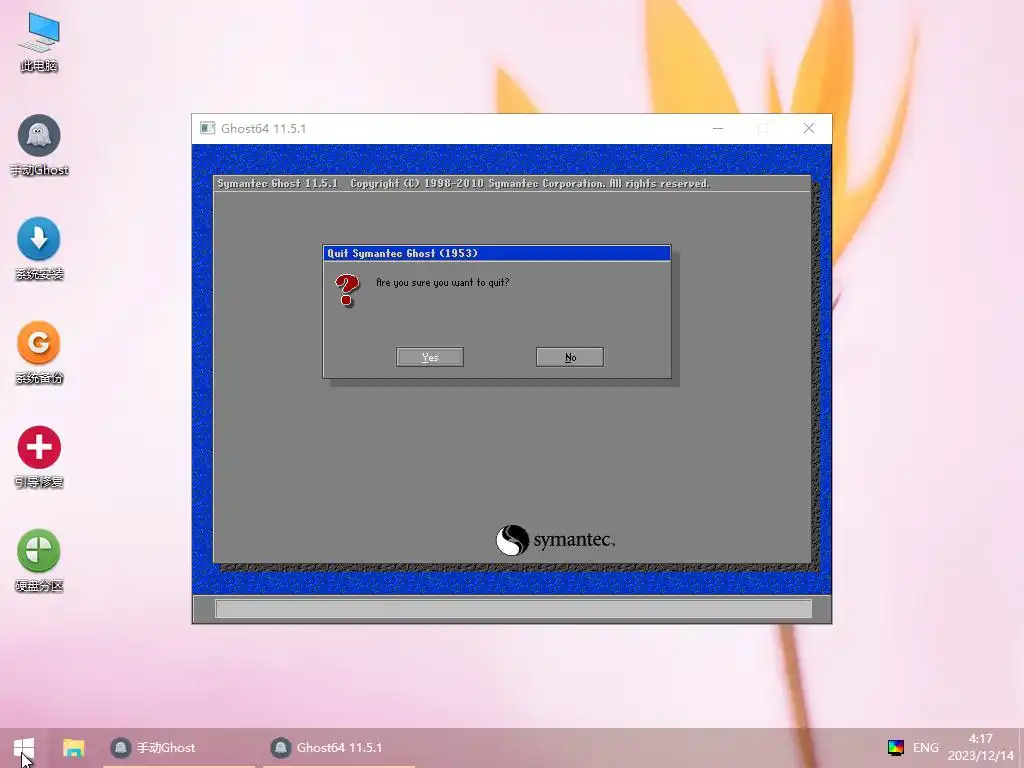The width and height of the screenshot is (1024, 768).
Task: Close the Ghost64 11.5.1 window
Action: 808,129
